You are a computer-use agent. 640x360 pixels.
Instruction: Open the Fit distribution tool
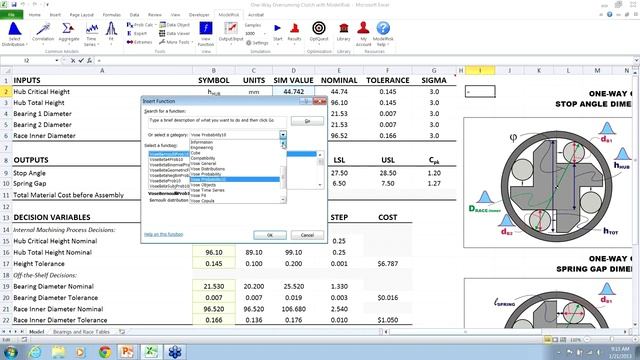tap(111, 33)
